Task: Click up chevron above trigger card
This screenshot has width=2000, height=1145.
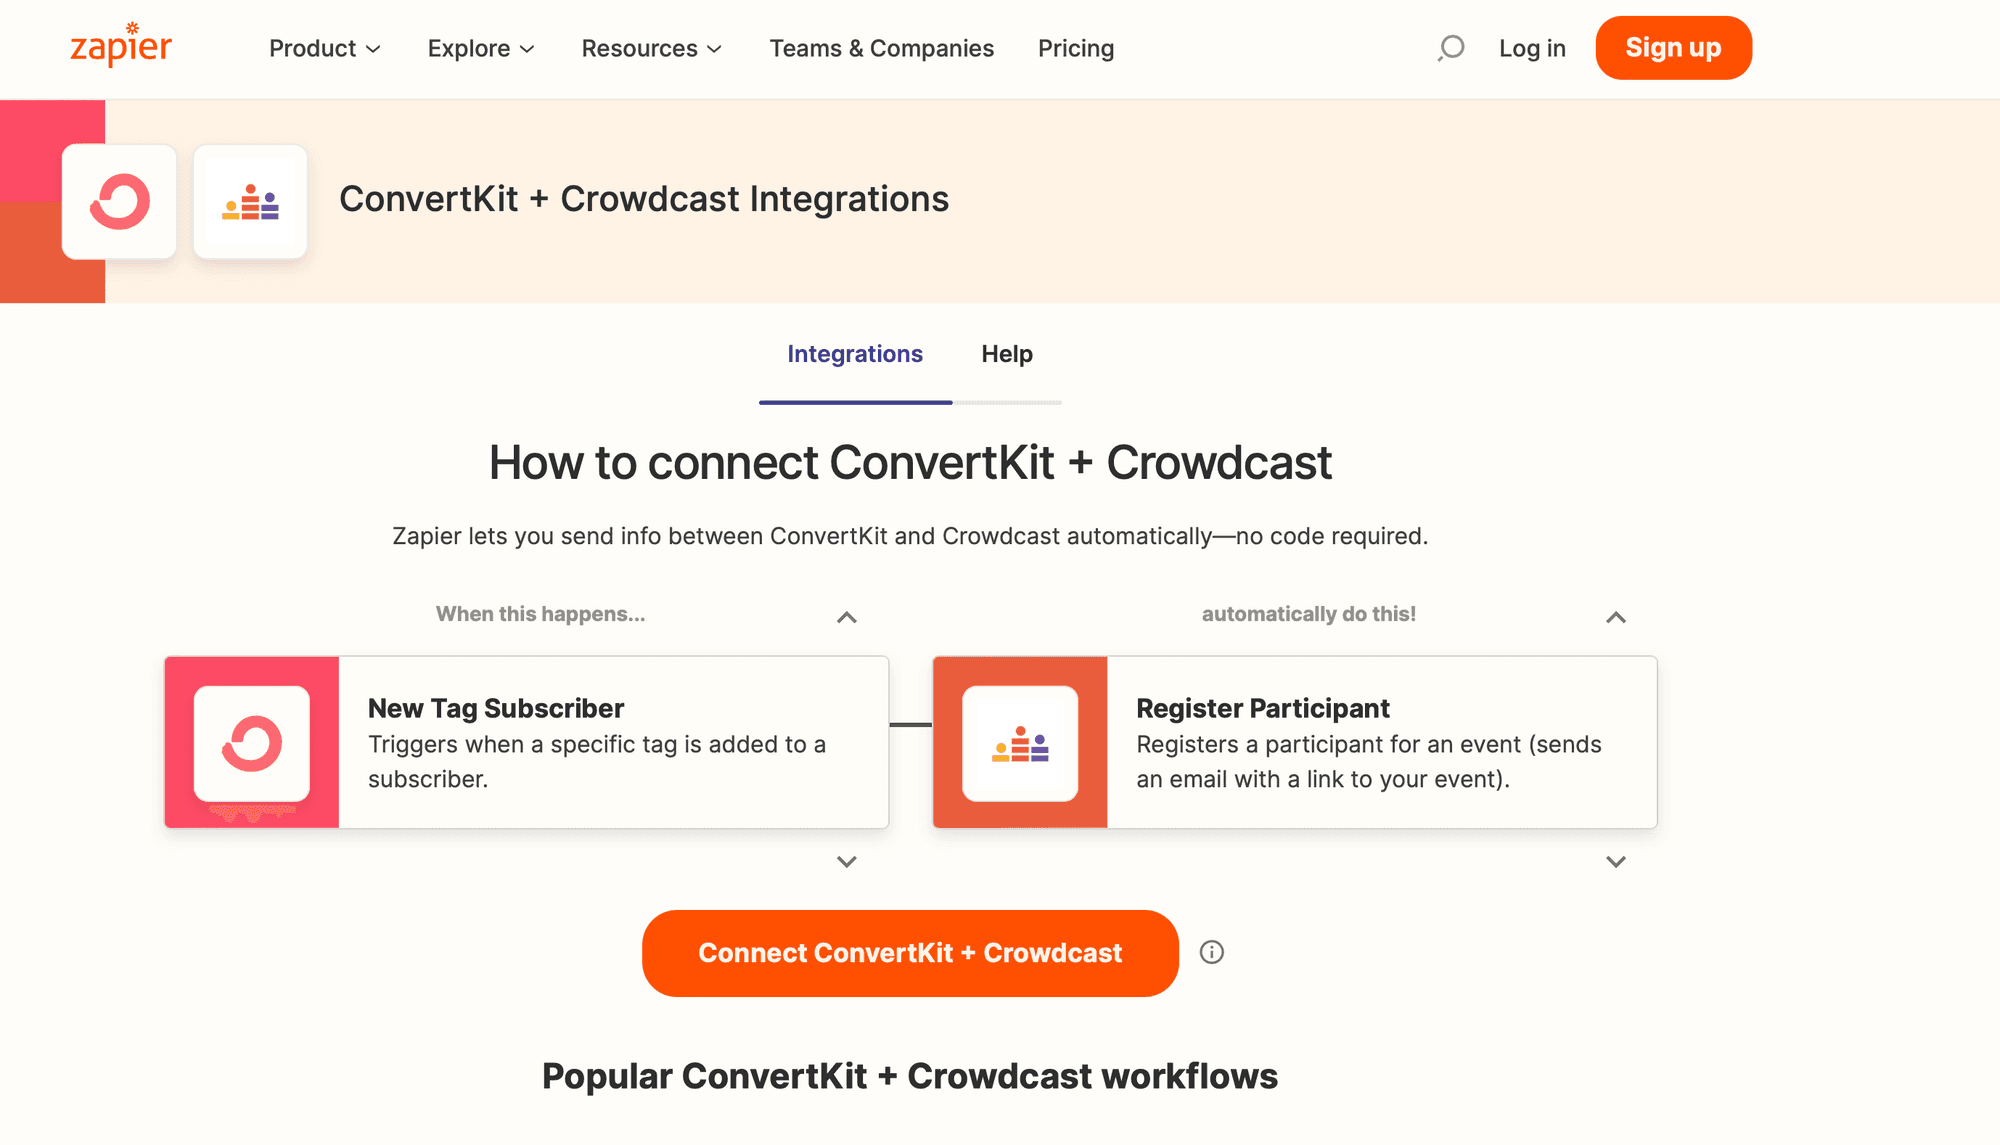Action: [847, 617]
